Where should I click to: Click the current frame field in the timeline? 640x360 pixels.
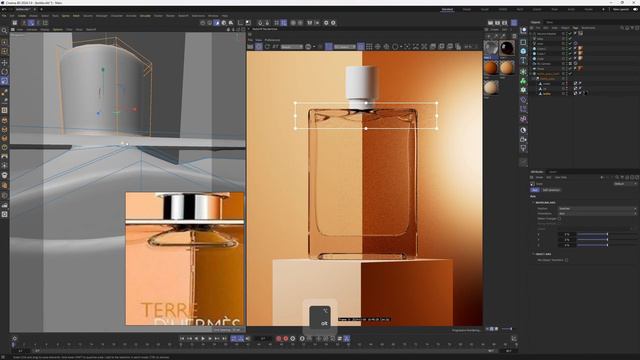pyautogui.click(x=263, y=338)
